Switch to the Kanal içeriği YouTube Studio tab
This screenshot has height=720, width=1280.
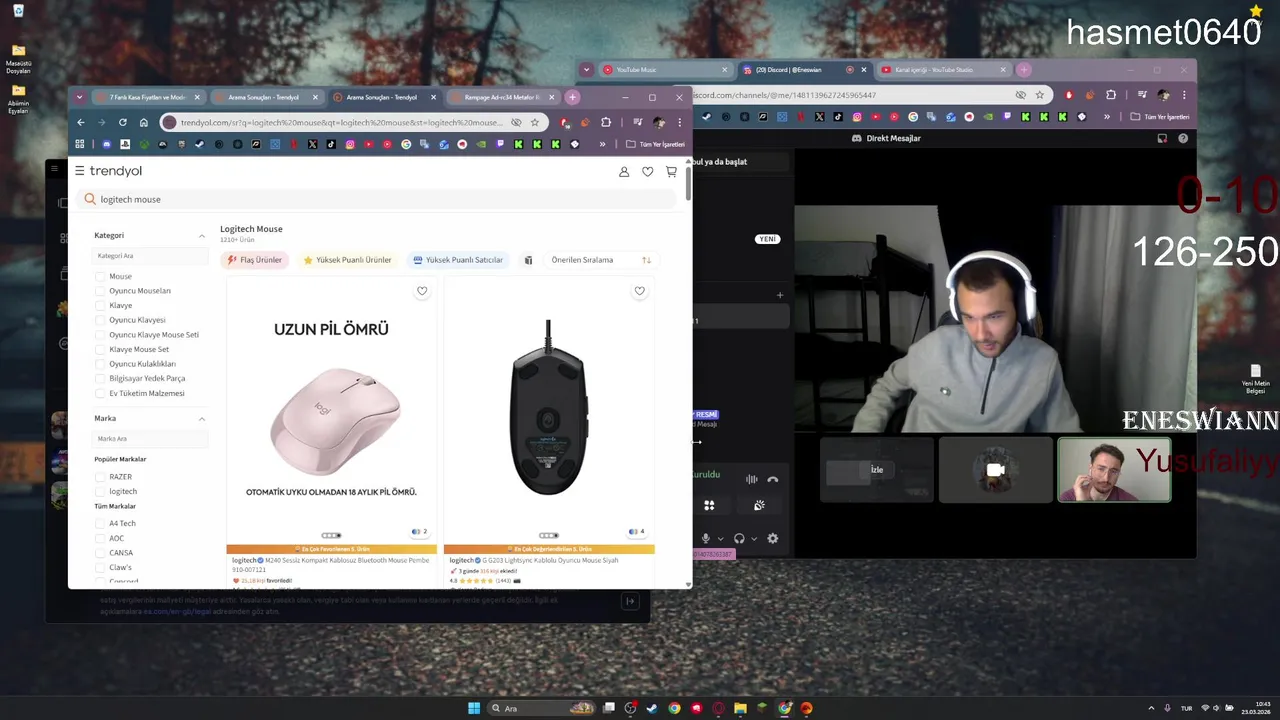(942, 70)
